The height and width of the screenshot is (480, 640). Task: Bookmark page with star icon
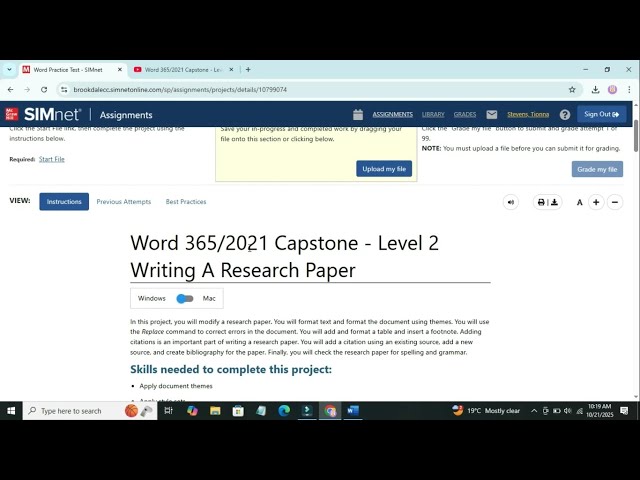coord(572,89)
